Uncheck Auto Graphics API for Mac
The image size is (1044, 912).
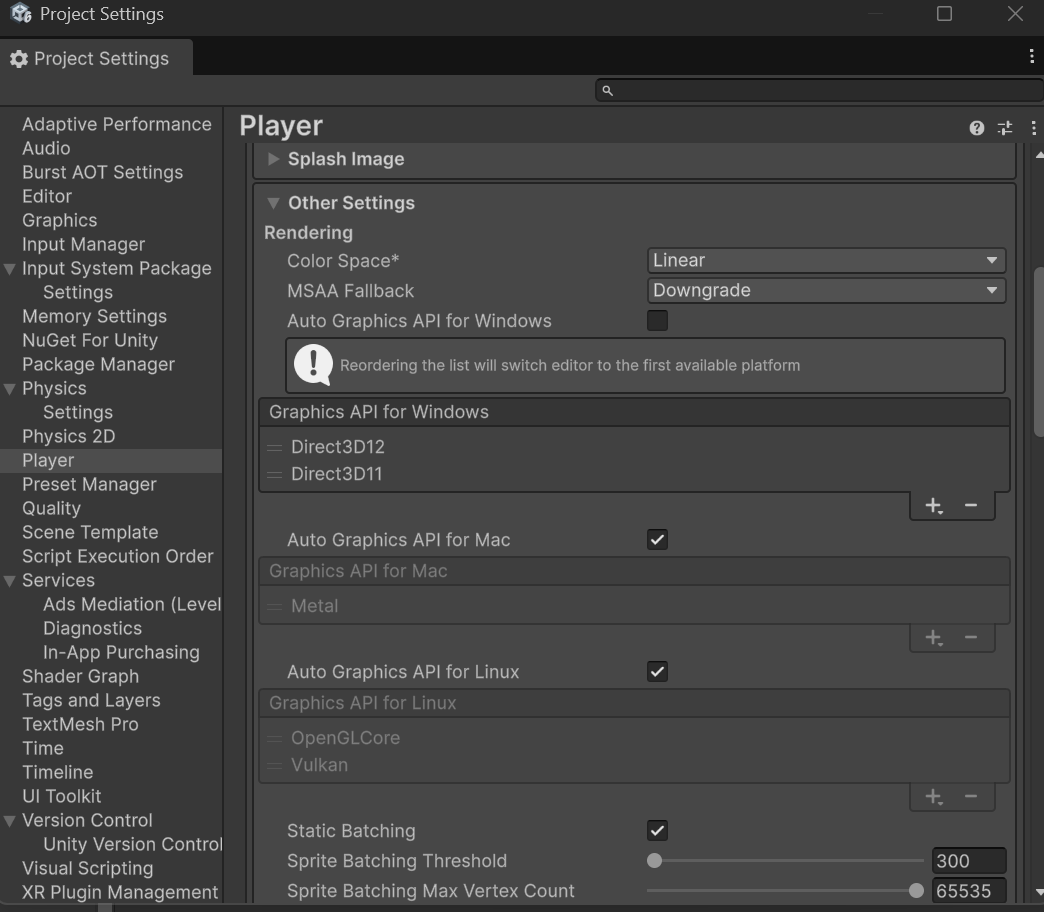coord(657,540)
